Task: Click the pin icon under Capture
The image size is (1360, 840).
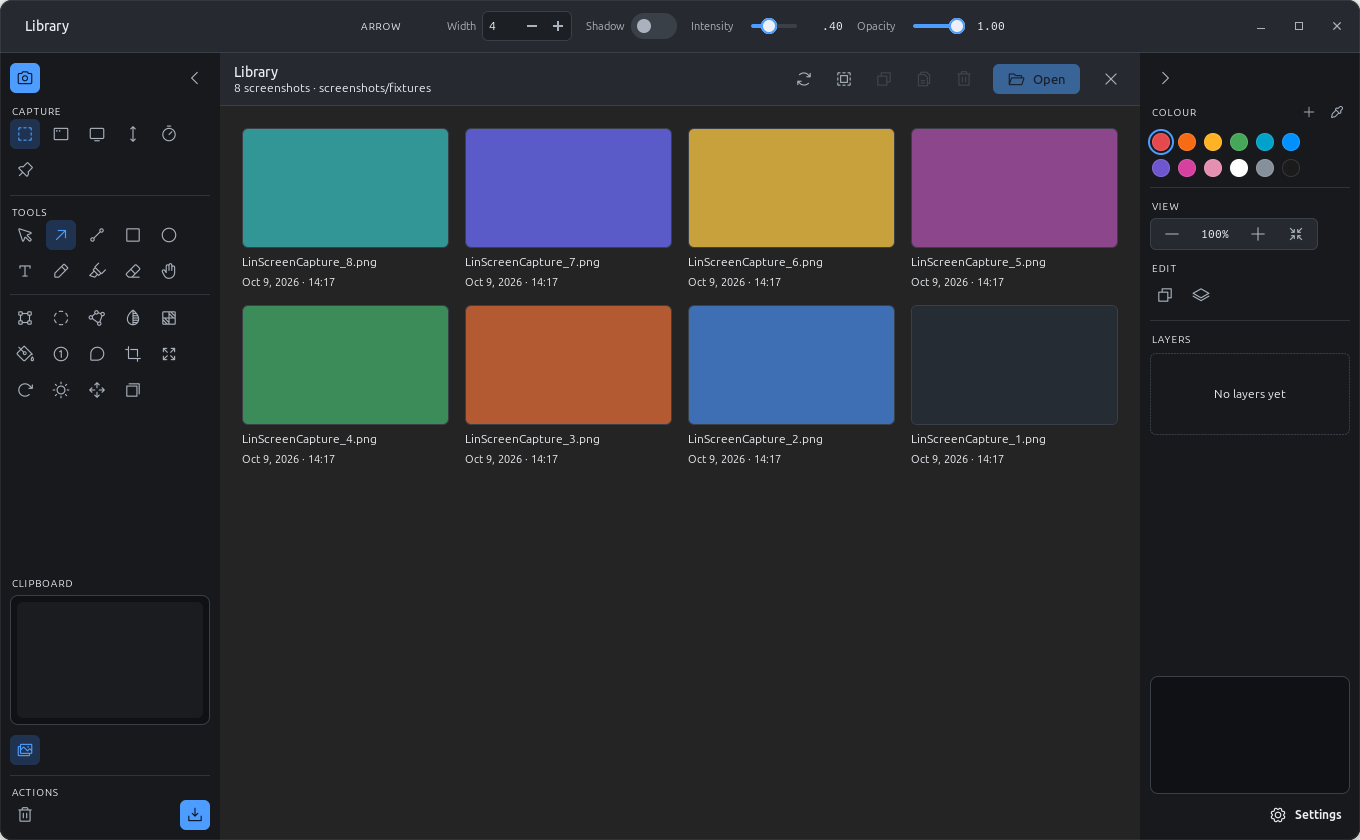Action: click(25, 170)
